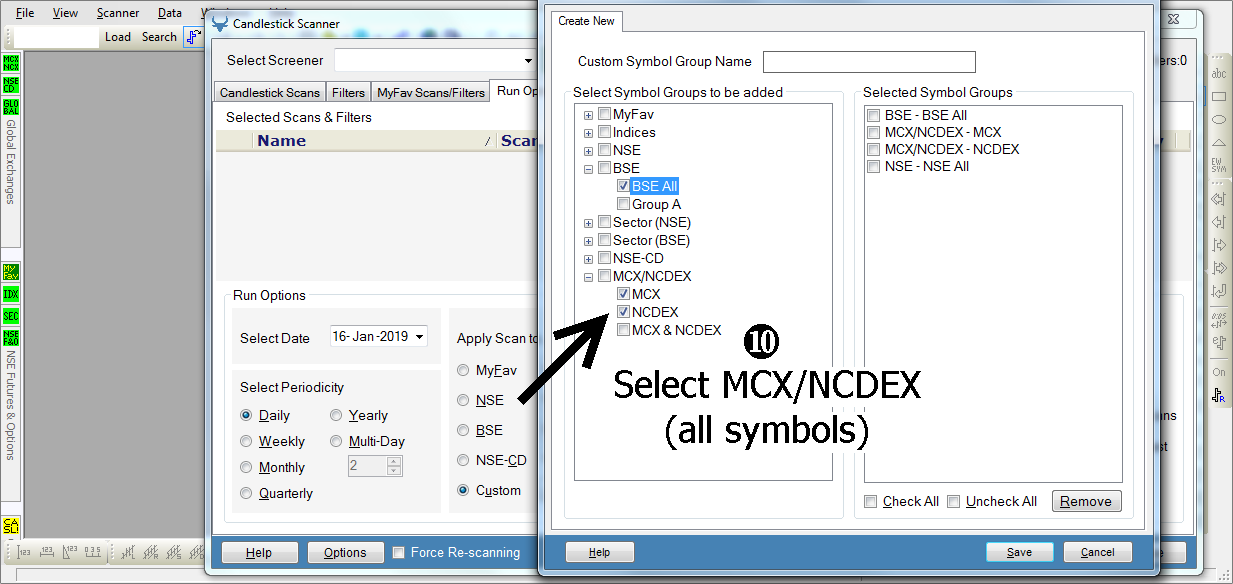The width and height of the screenshot is (1233, 584).
Task: Select the 0 3 5 ruler tool
Action: pos(93,551)
